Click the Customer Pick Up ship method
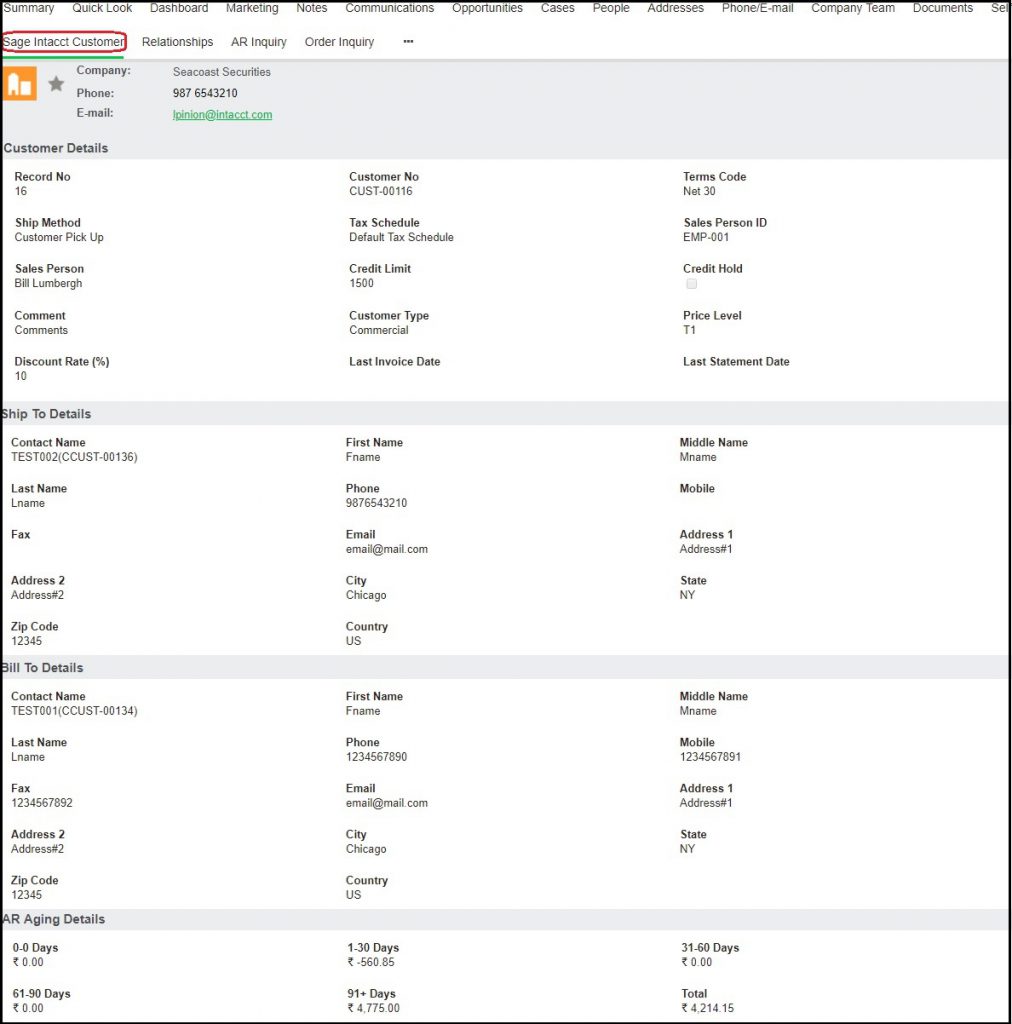Screen dimensions: 1012x1024 coord(59,237)
